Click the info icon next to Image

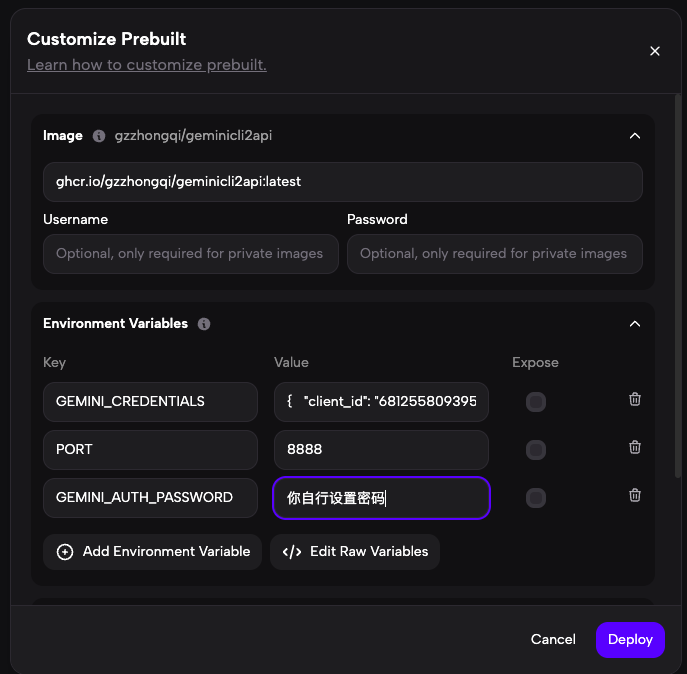click(99, 136)
